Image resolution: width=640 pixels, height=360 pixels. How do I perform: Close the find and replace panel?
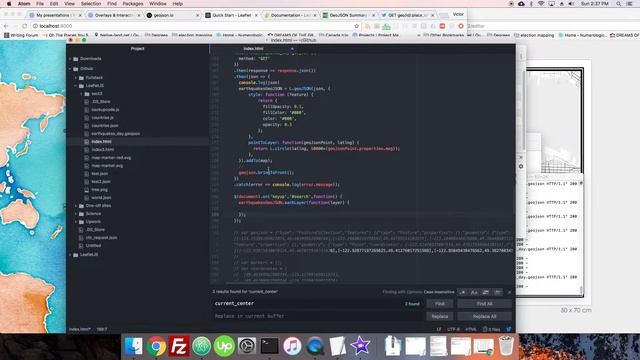509,292
